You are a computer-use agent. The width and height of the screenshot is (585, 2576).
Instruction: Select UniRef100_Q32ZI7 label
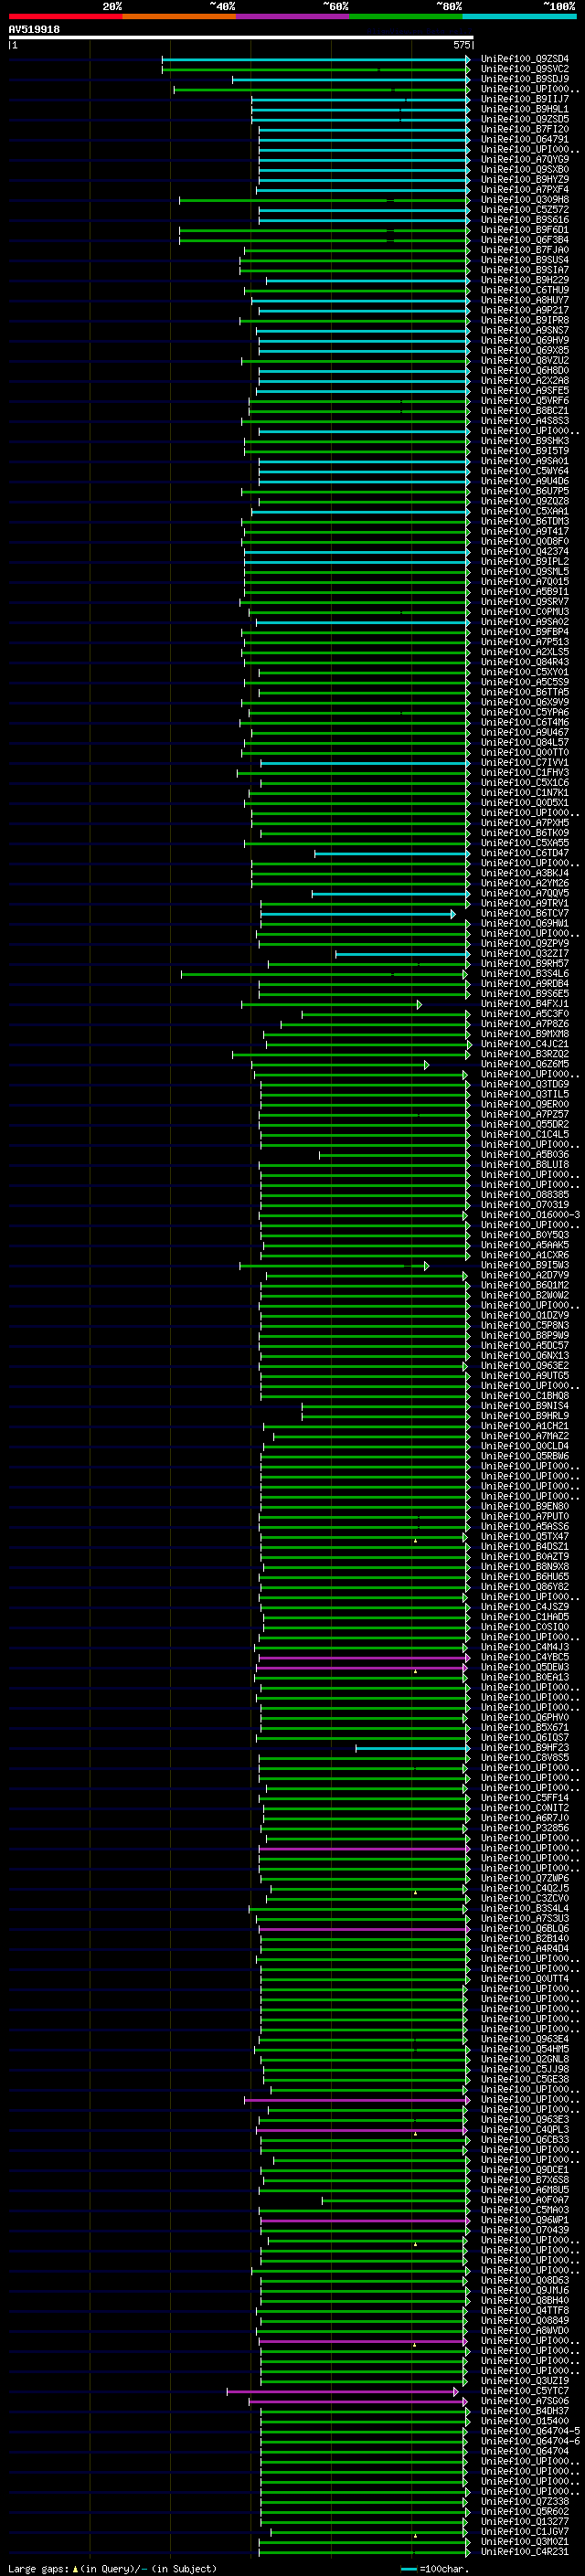point(524,953)
